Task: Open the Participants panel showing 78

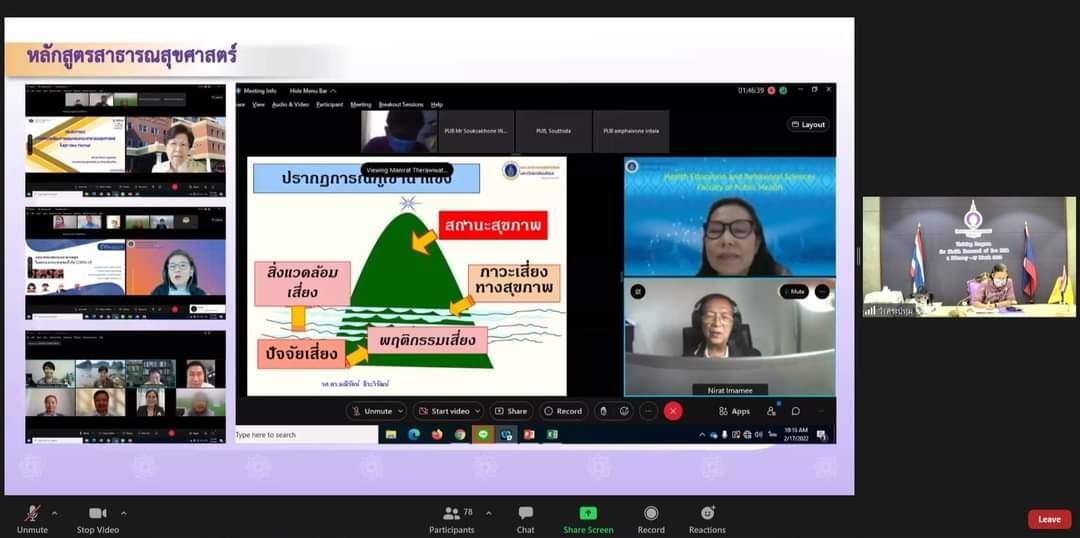Action: click(452, 519)
